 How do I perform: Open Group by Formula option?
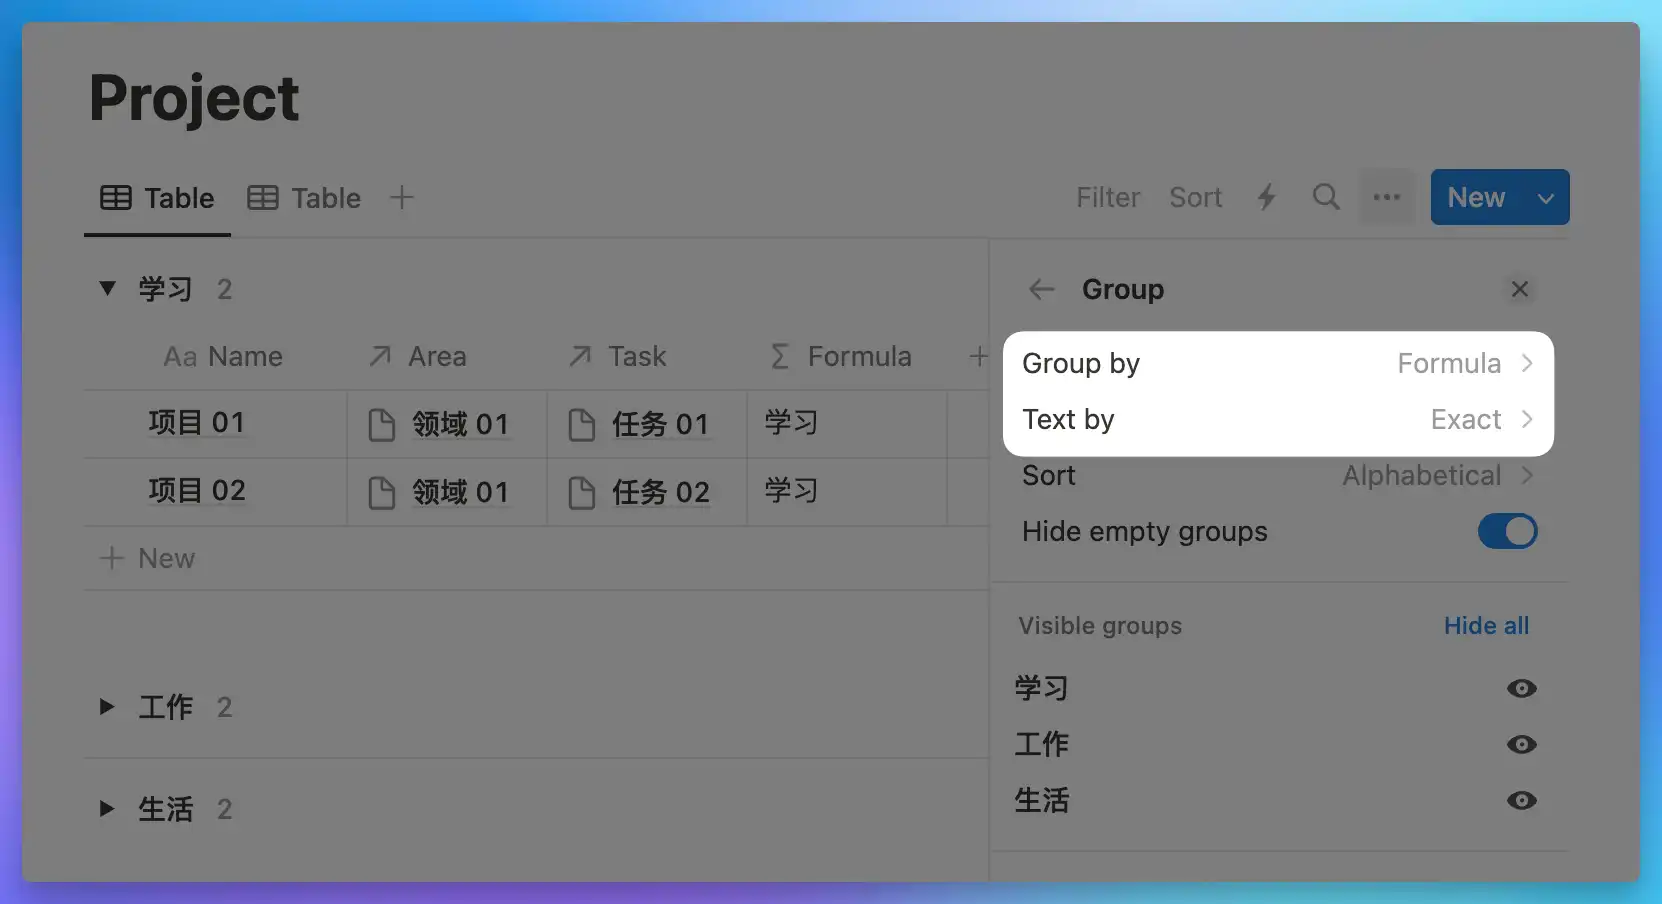click(1277, 364)
